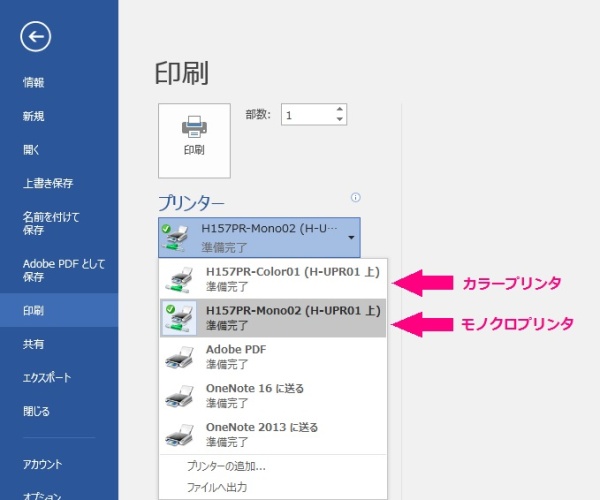Click the H157PR-Mono02 list printer icon
This screenshot has height=500, width=600.
[179, 318]
